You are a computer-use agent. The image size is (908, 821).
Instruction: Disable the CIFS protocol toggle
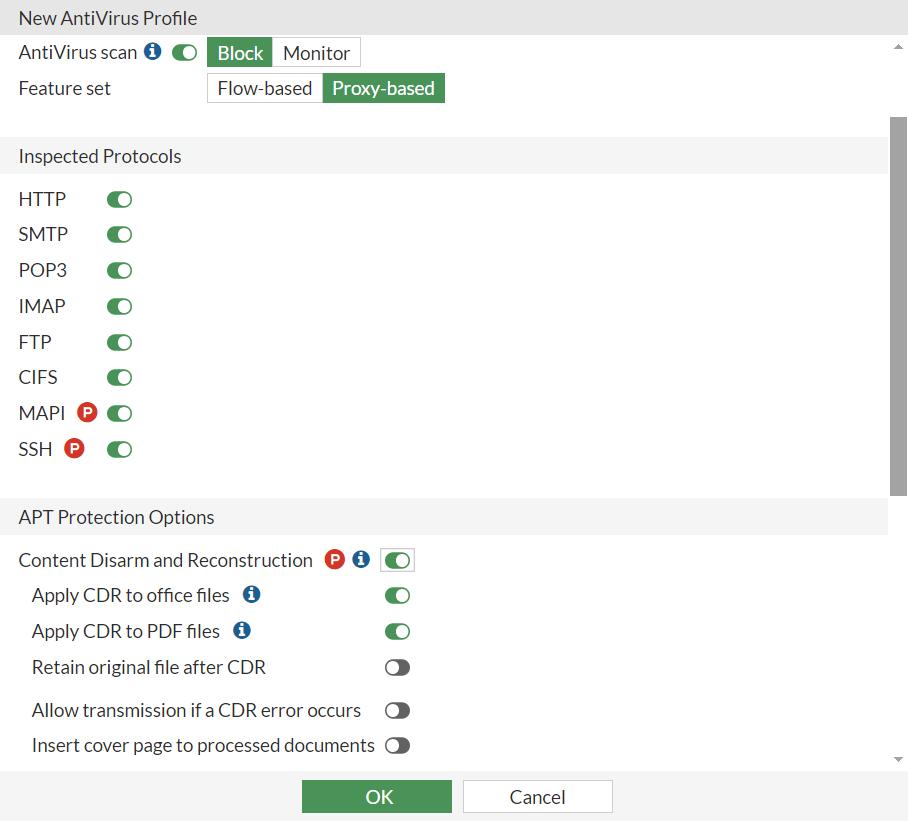pos(120,378)
